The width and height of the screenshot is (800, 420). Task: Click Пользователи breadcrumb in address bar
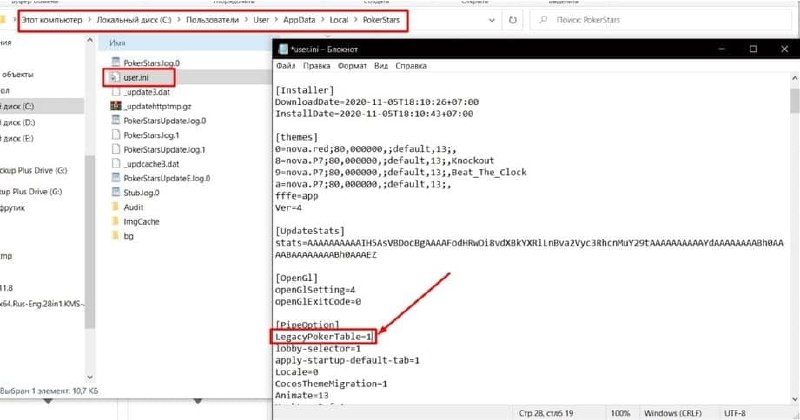[x=212, y=20]
